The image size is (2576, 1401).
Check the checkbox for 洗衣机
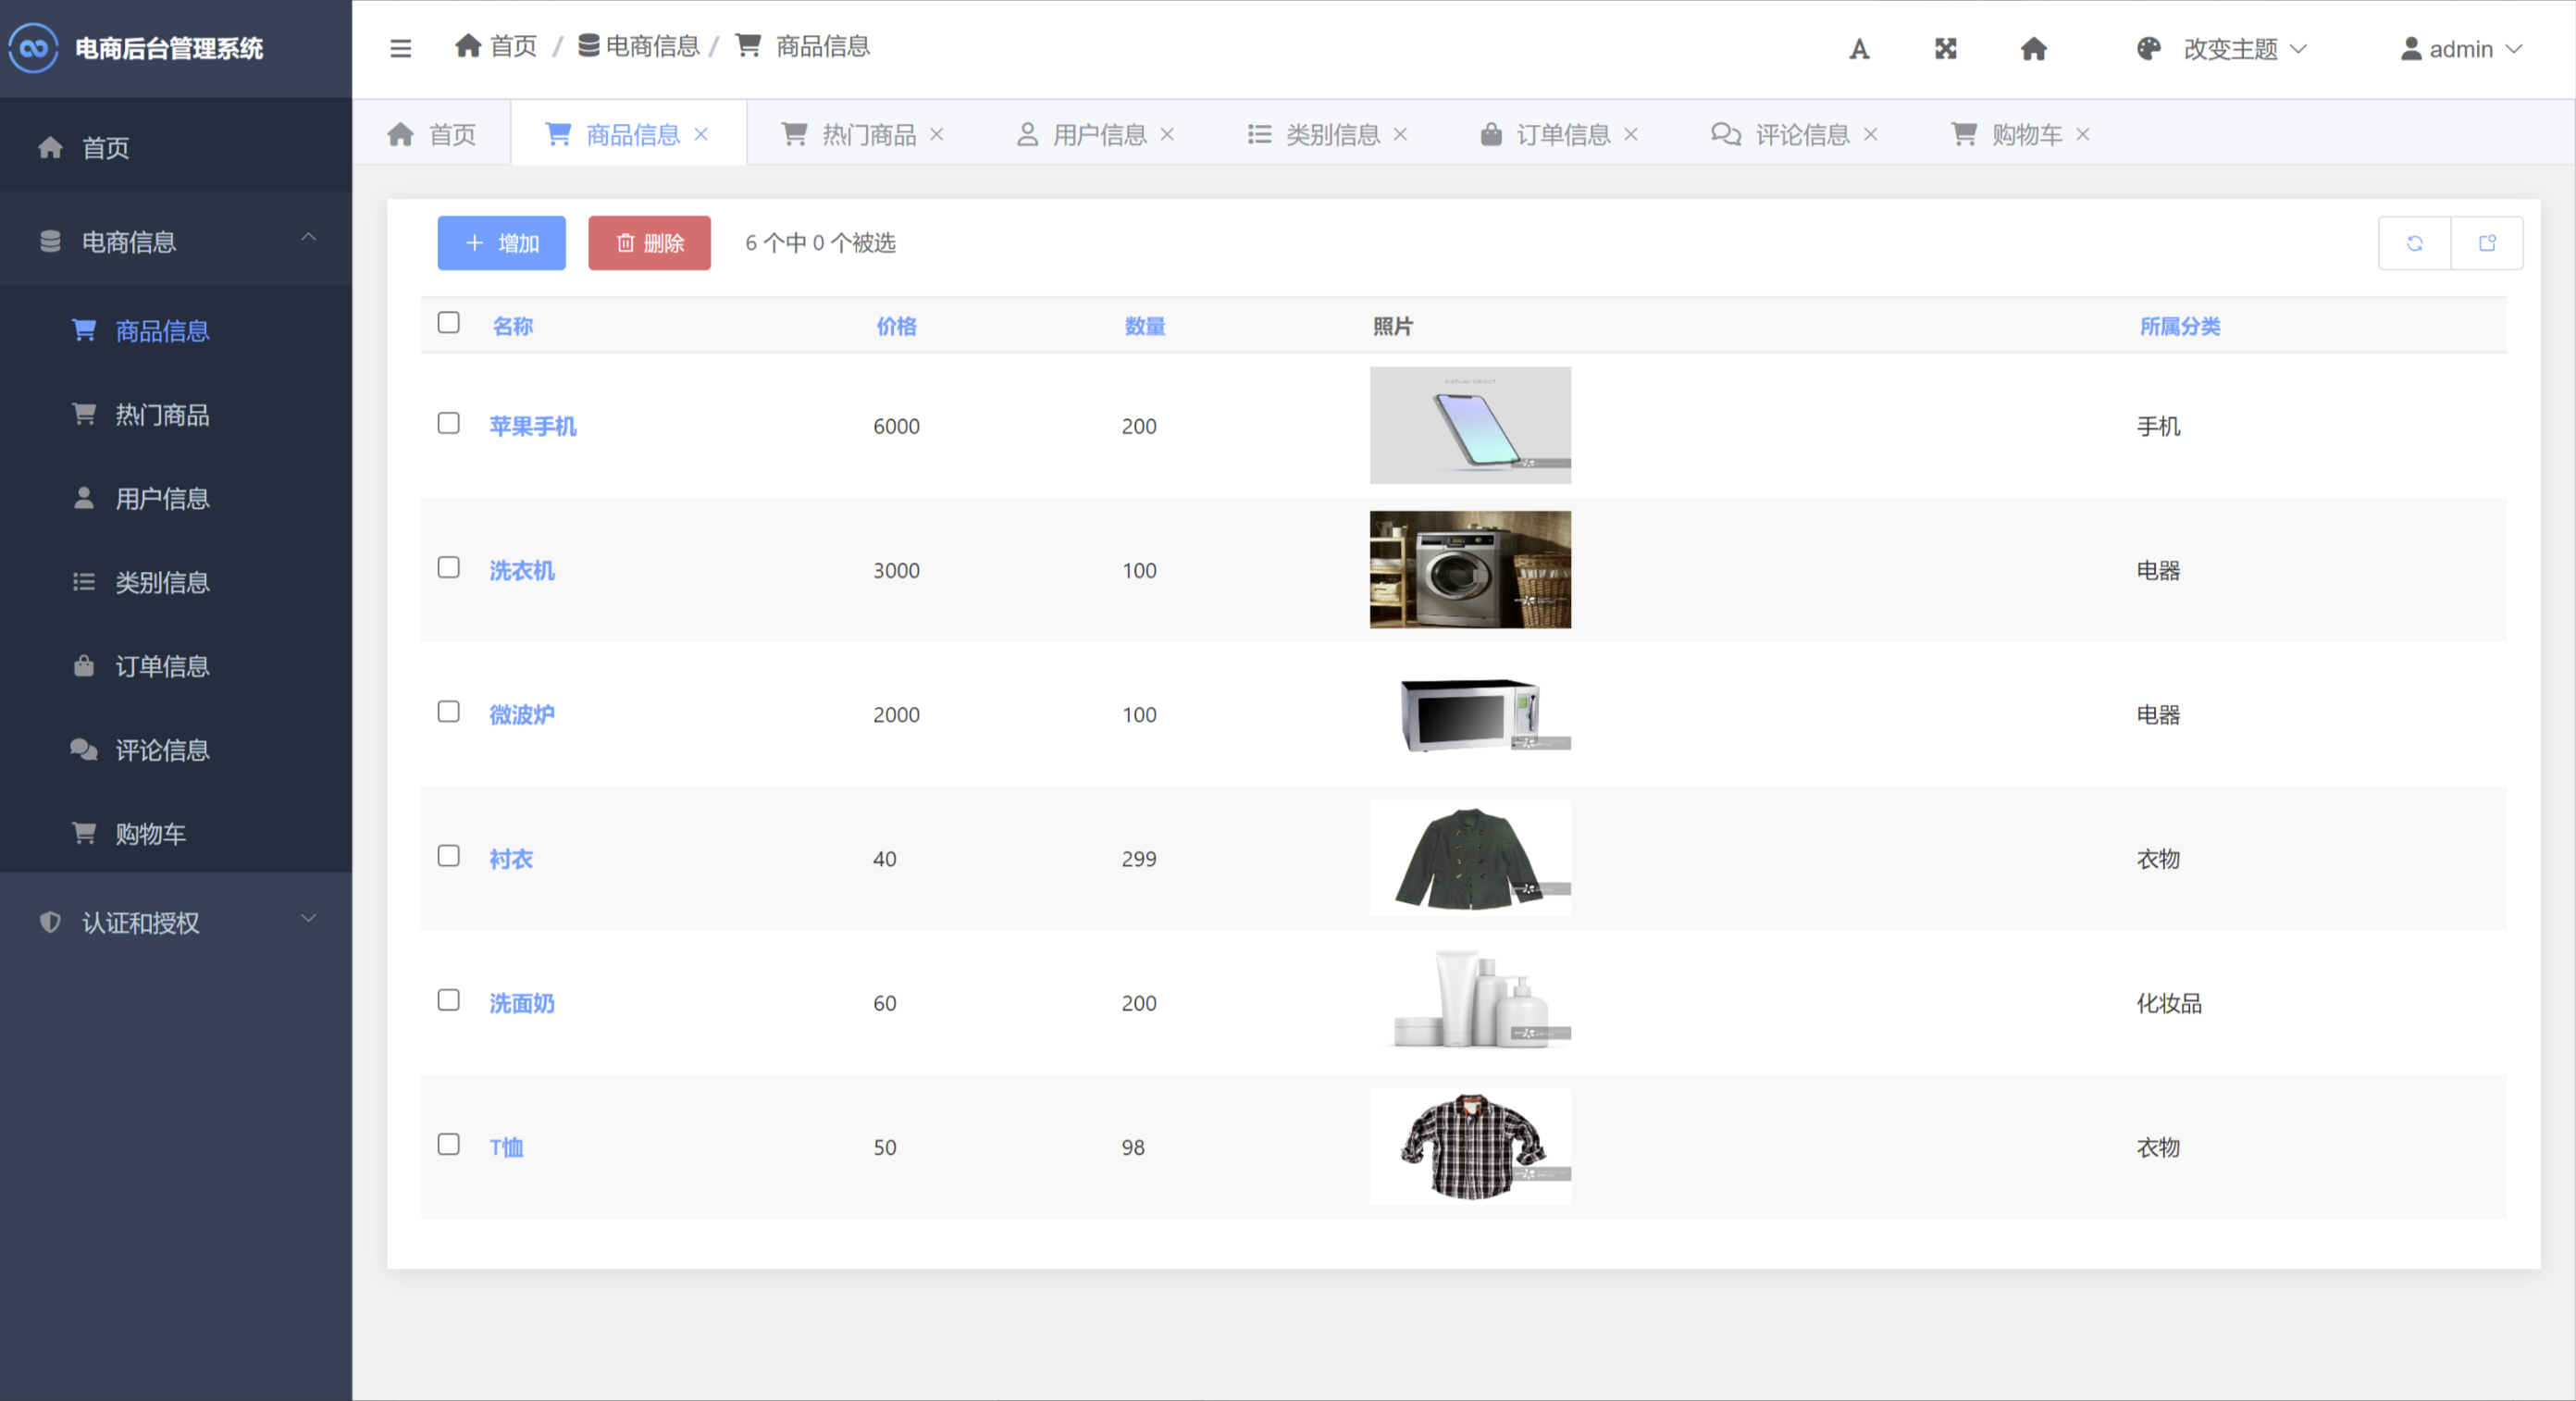448,567
